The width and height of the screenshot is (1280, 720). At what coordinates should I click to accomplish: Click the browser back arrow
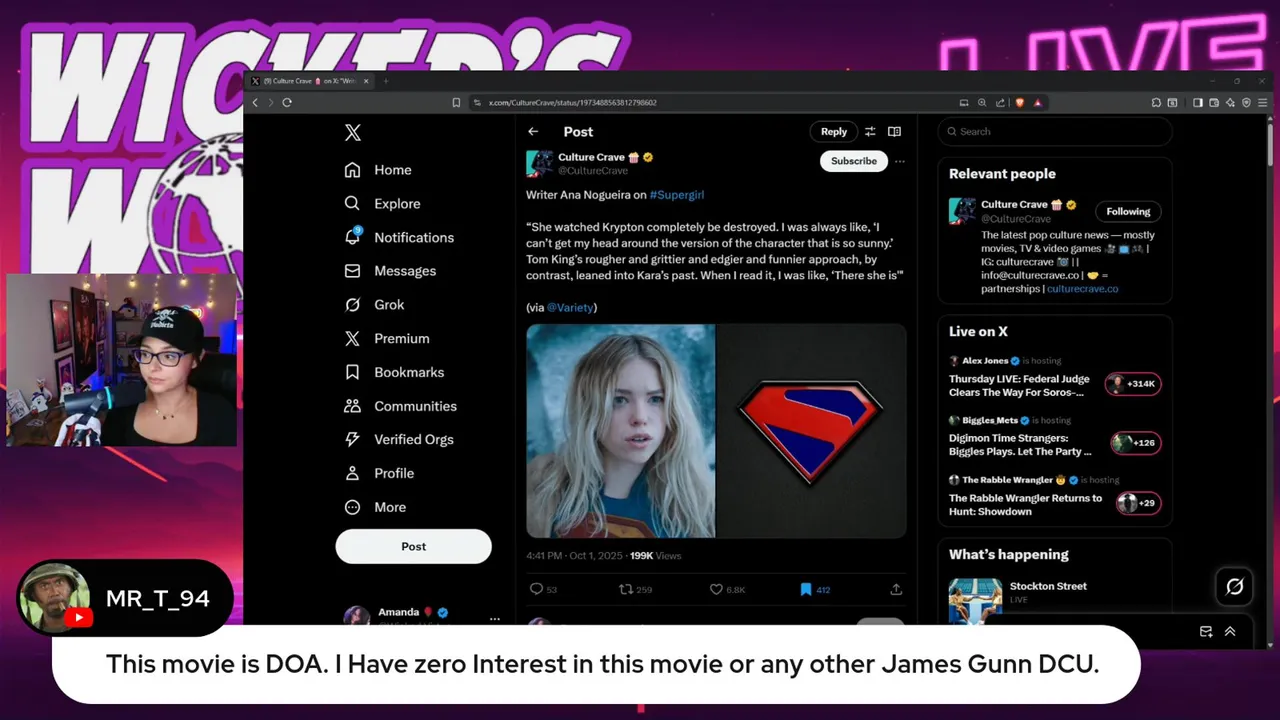click(x=255, y=102)
